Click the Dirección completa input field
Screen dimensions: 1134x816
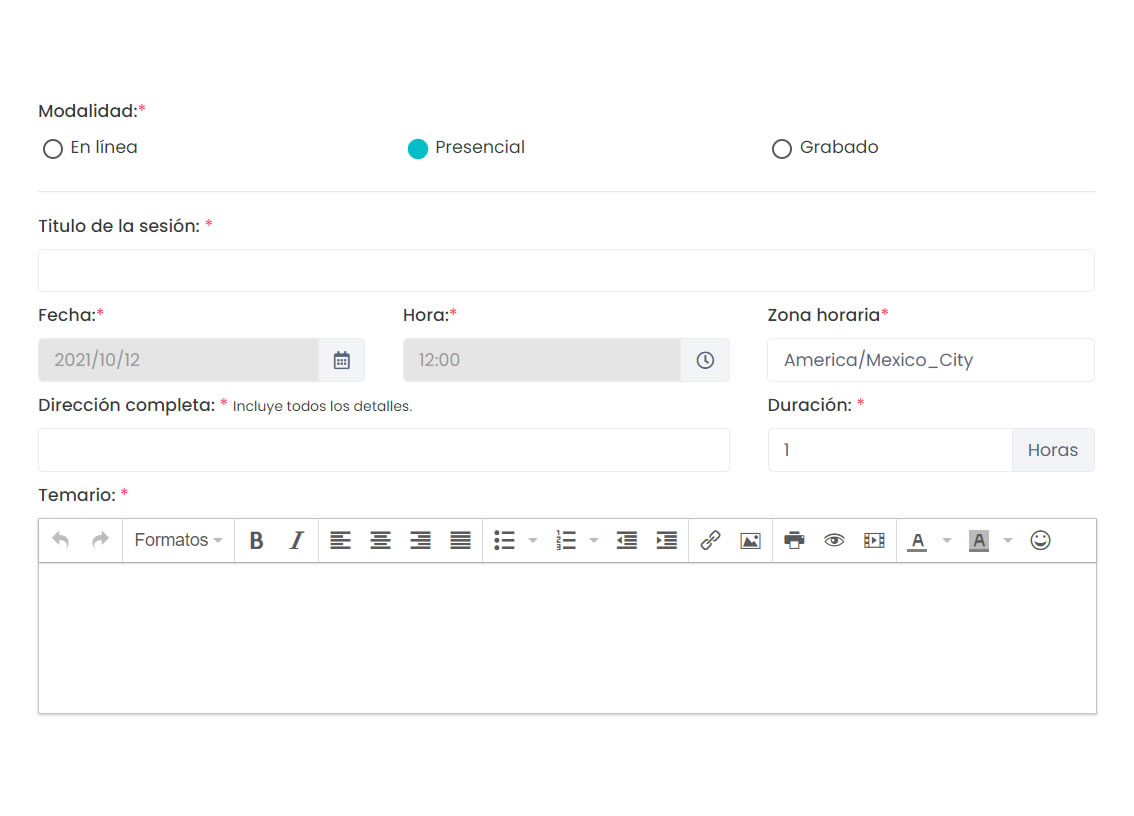(384, 450)
